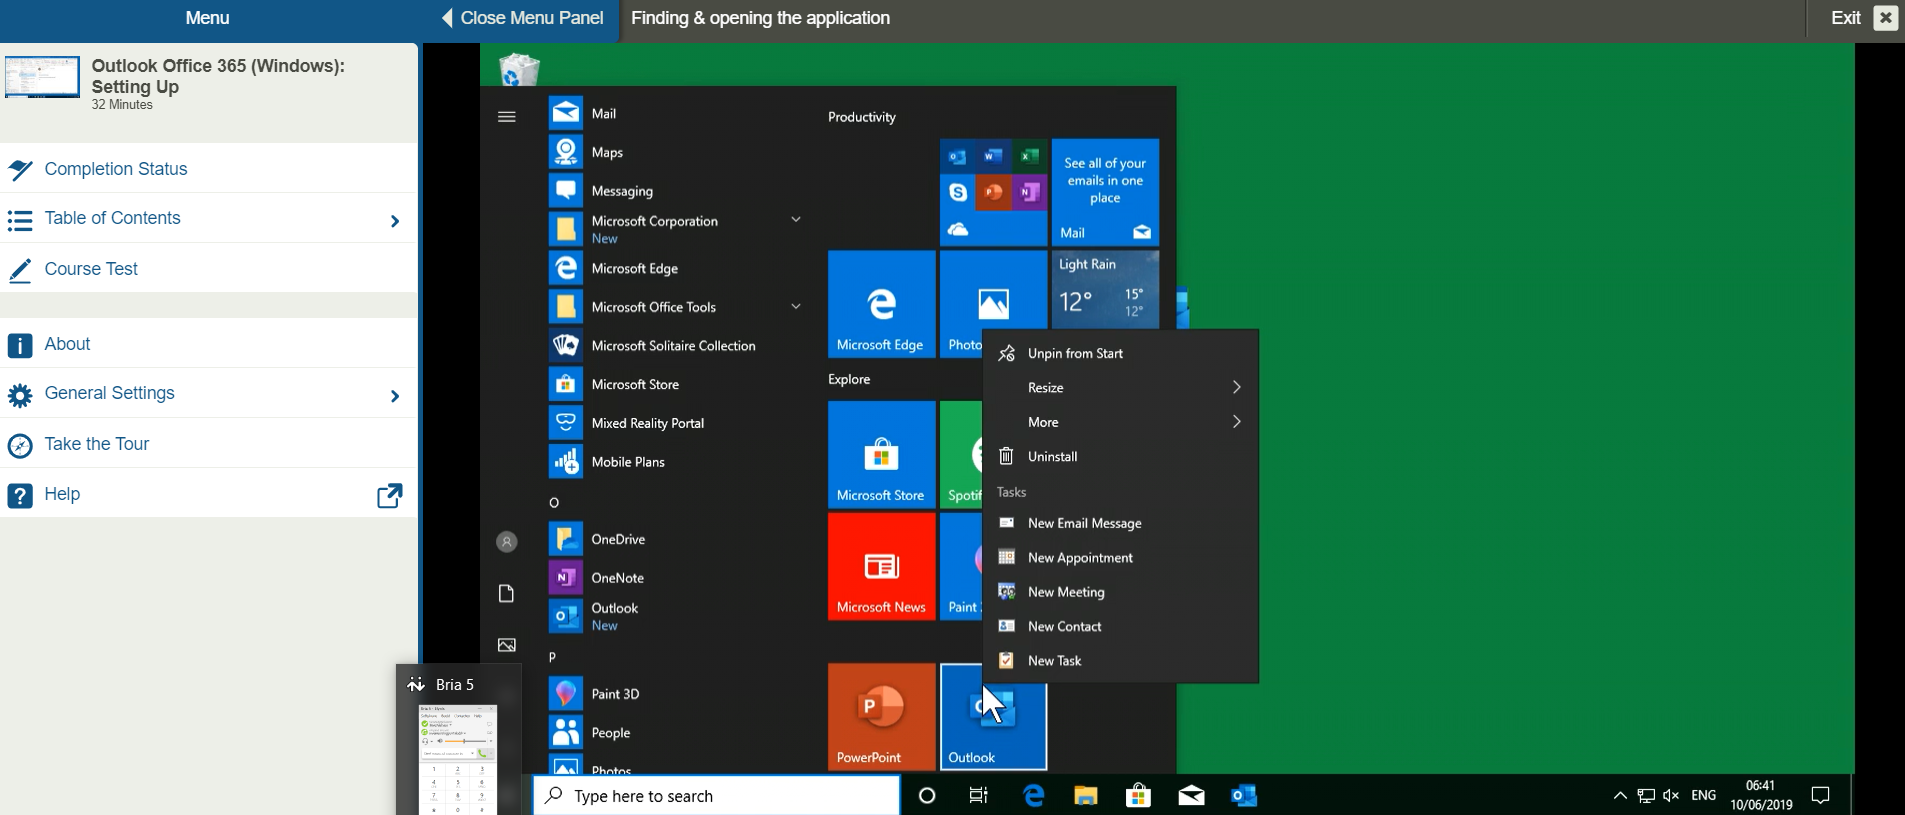Choose New Email Message task
This screenshot has height=815, width=1905.
[1084, 524]
